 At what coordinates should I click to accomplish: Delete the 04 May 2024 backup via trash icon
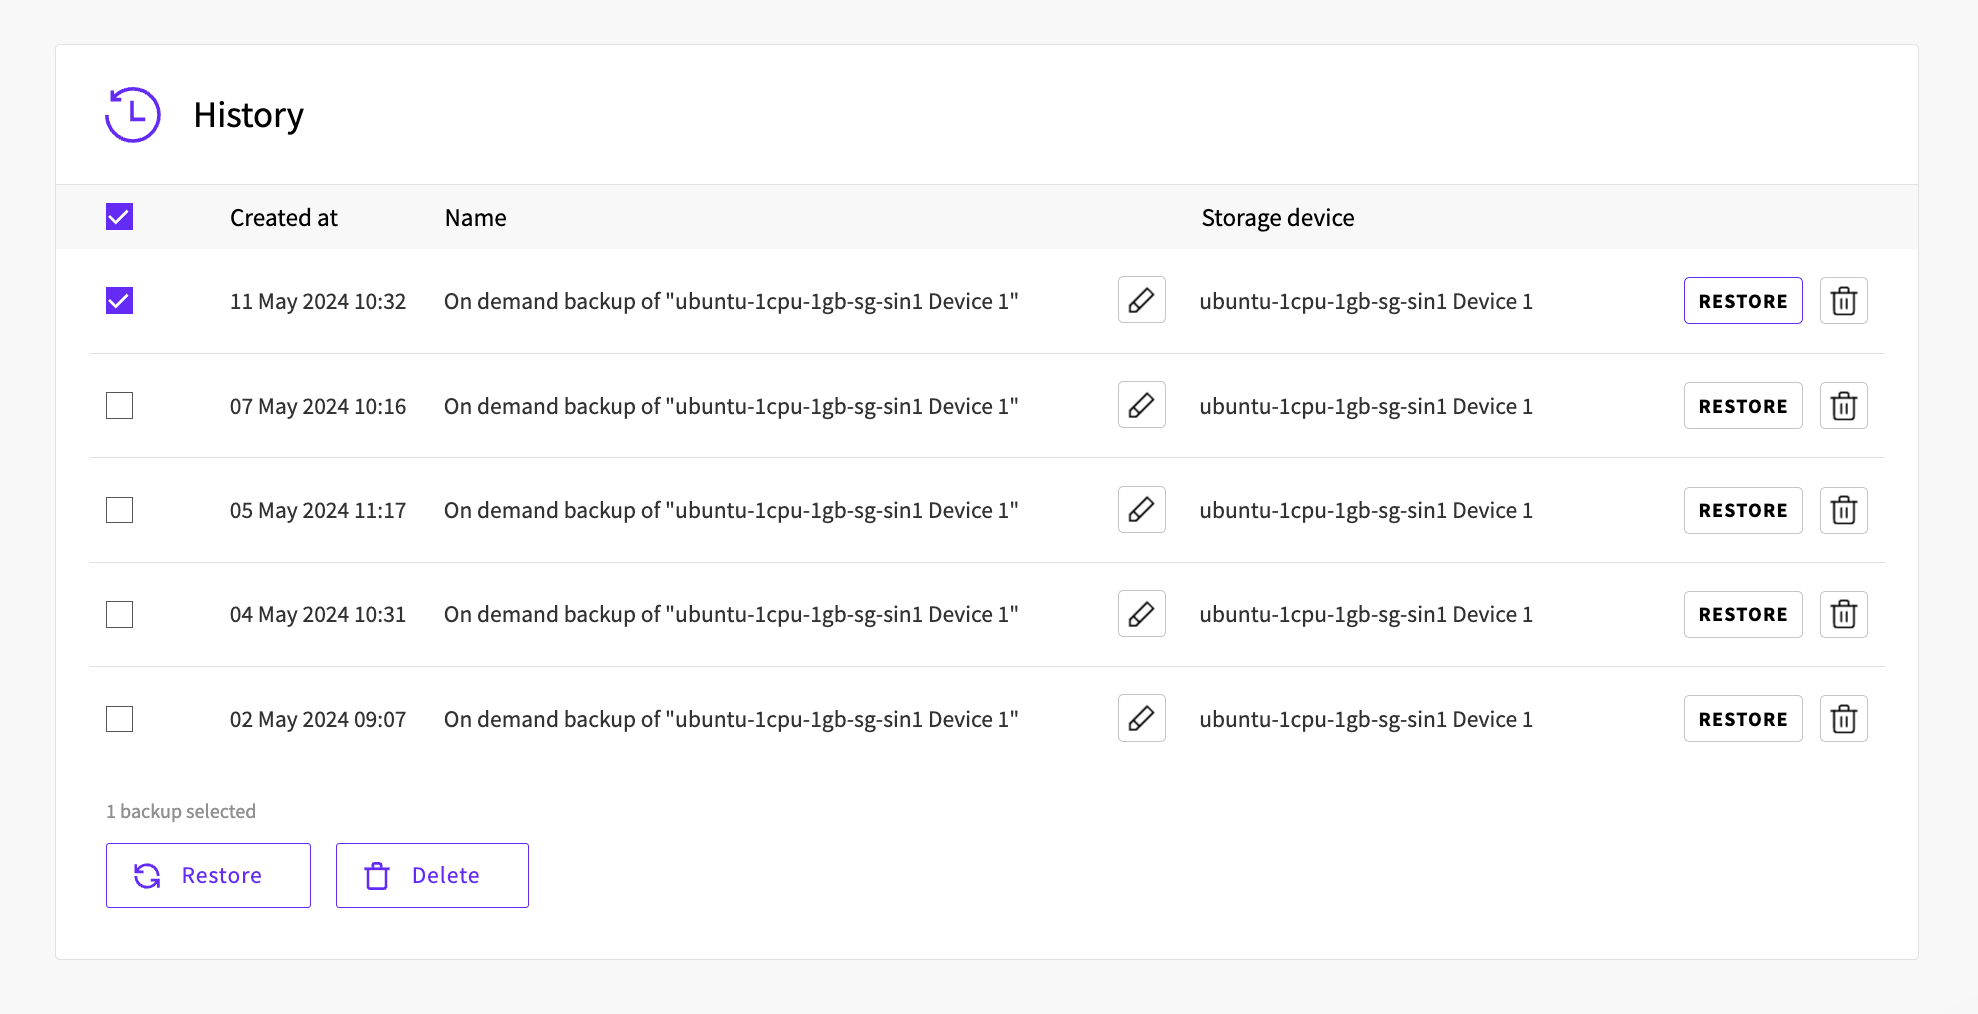pyautogui.click(x=1843, y=614)
